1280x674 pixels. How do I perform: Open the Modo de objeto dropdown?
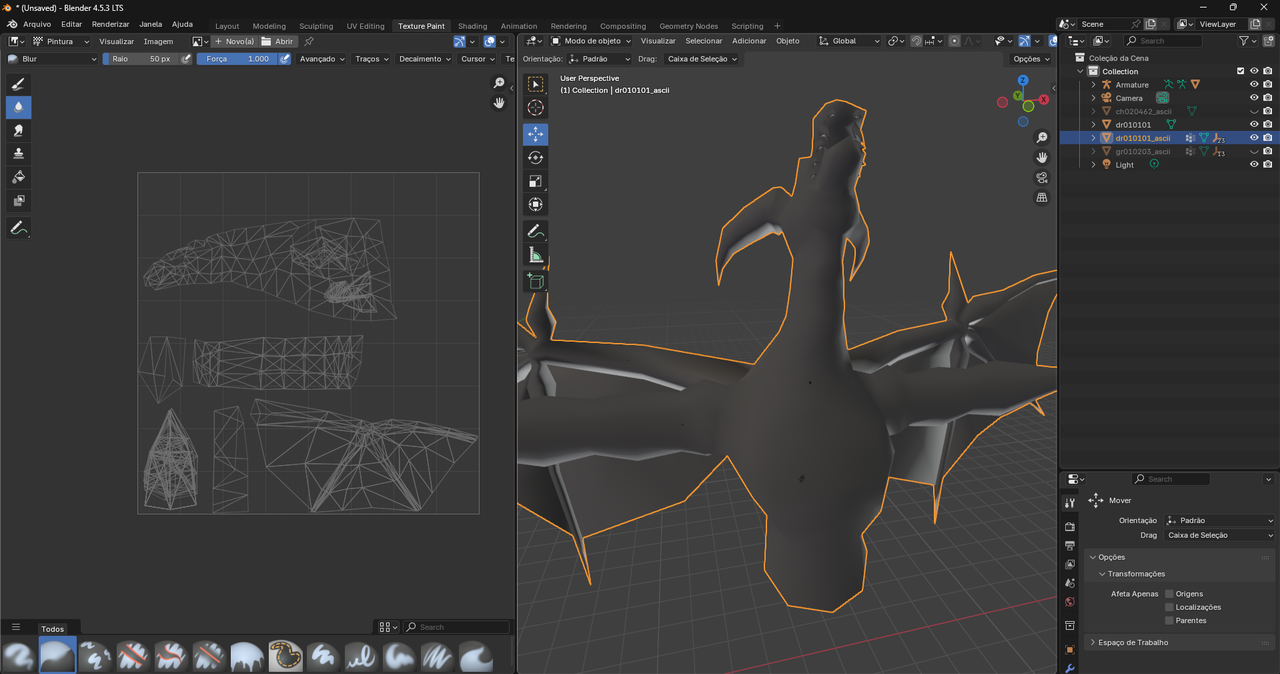click(592, 41)
